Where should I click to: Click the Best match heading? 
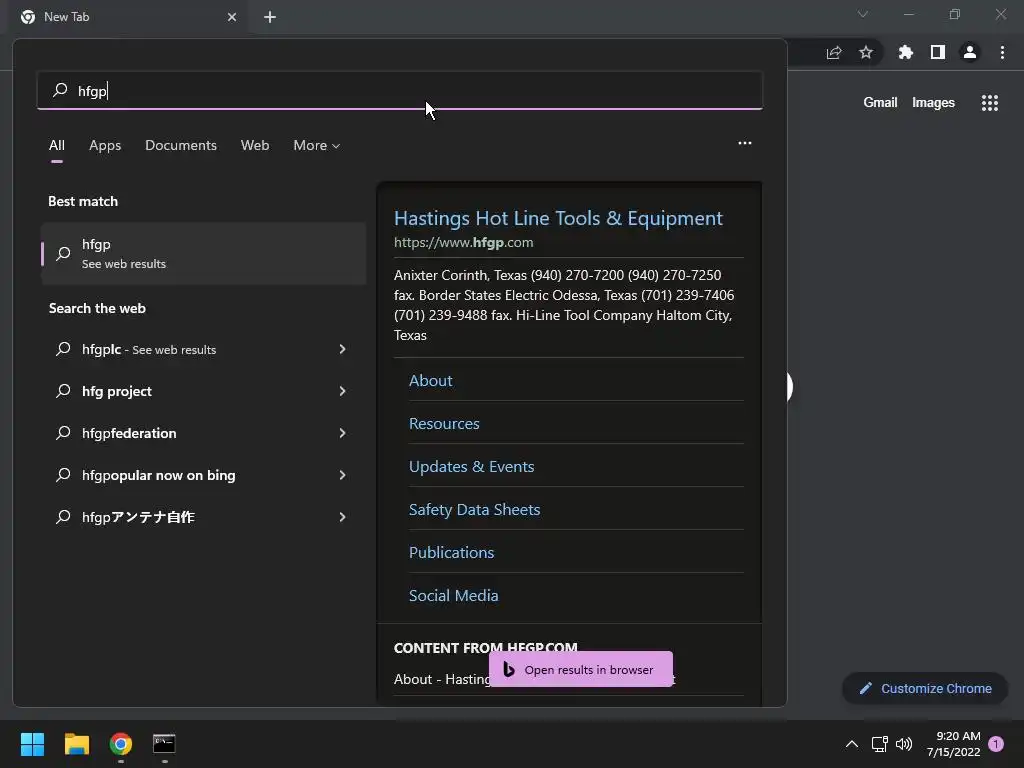(x=83, y=201)
